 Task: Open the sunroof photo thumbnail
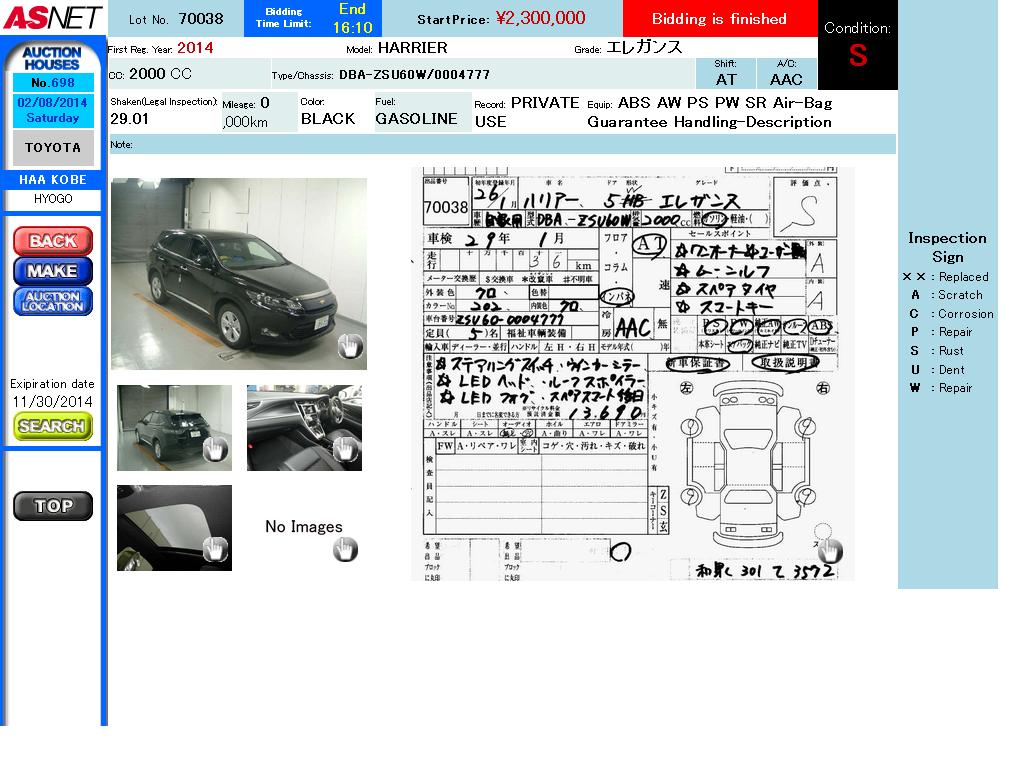pos(173,527)
